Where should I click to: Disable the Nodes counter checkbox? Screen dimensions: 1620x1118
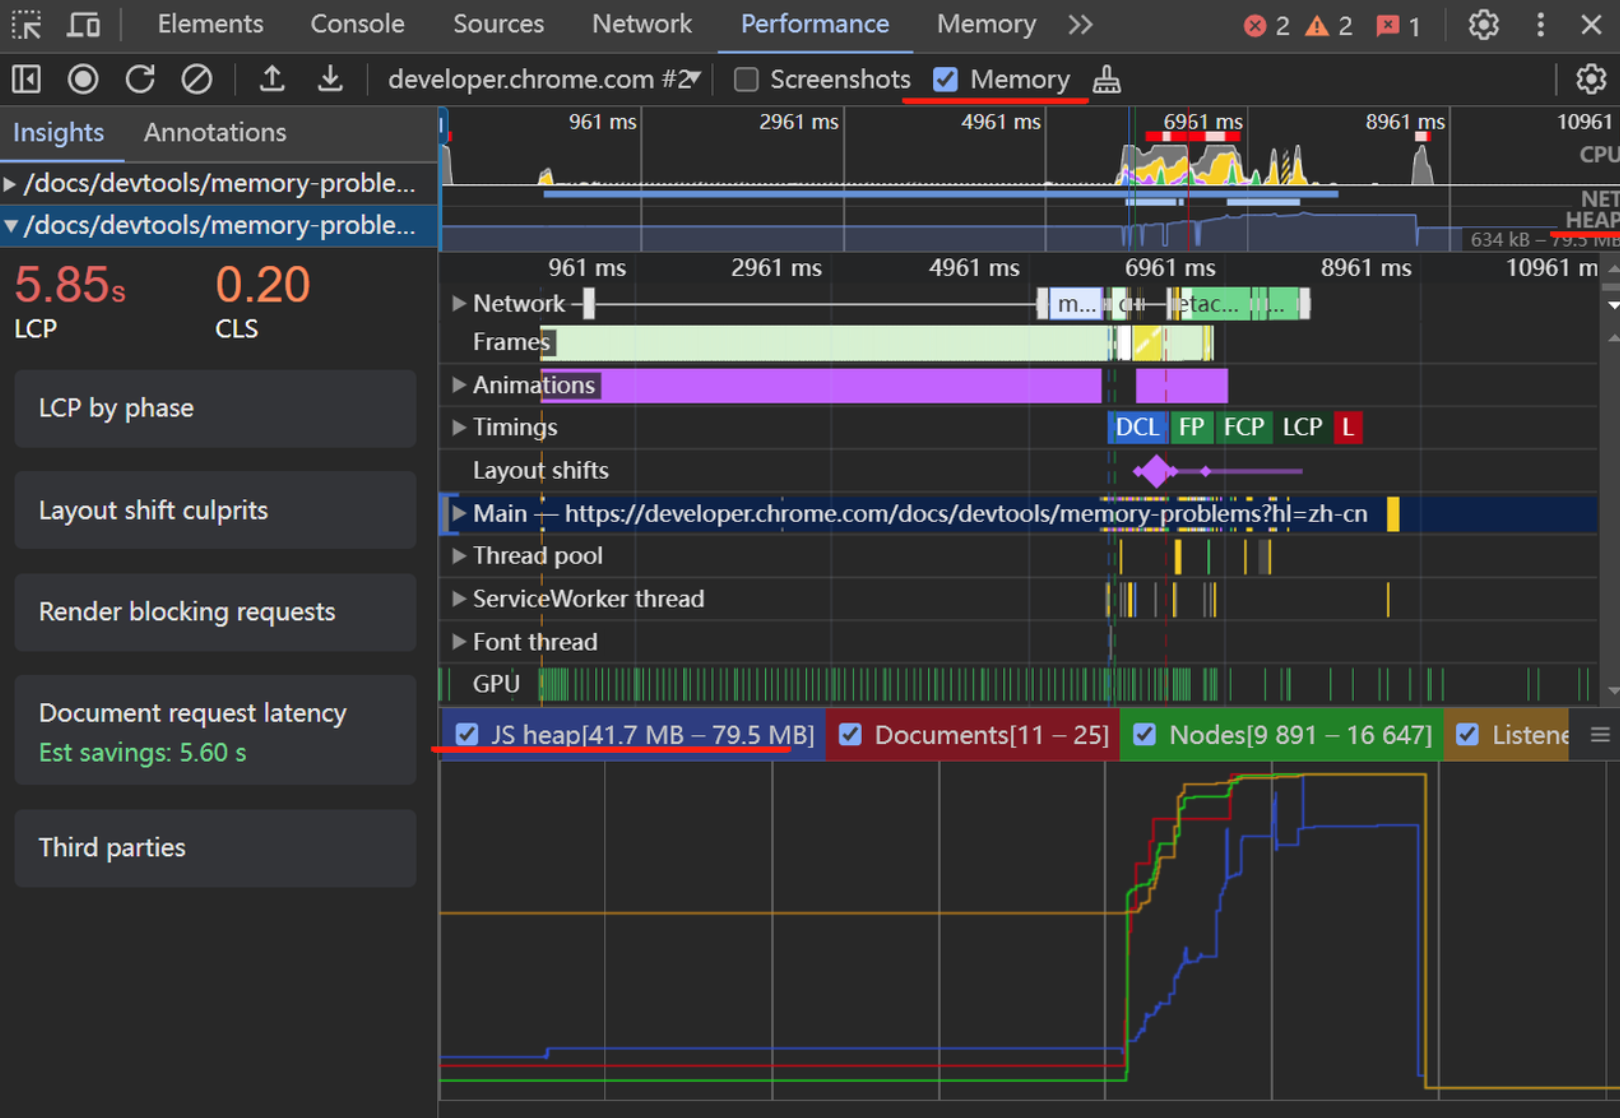(1145, 735)
